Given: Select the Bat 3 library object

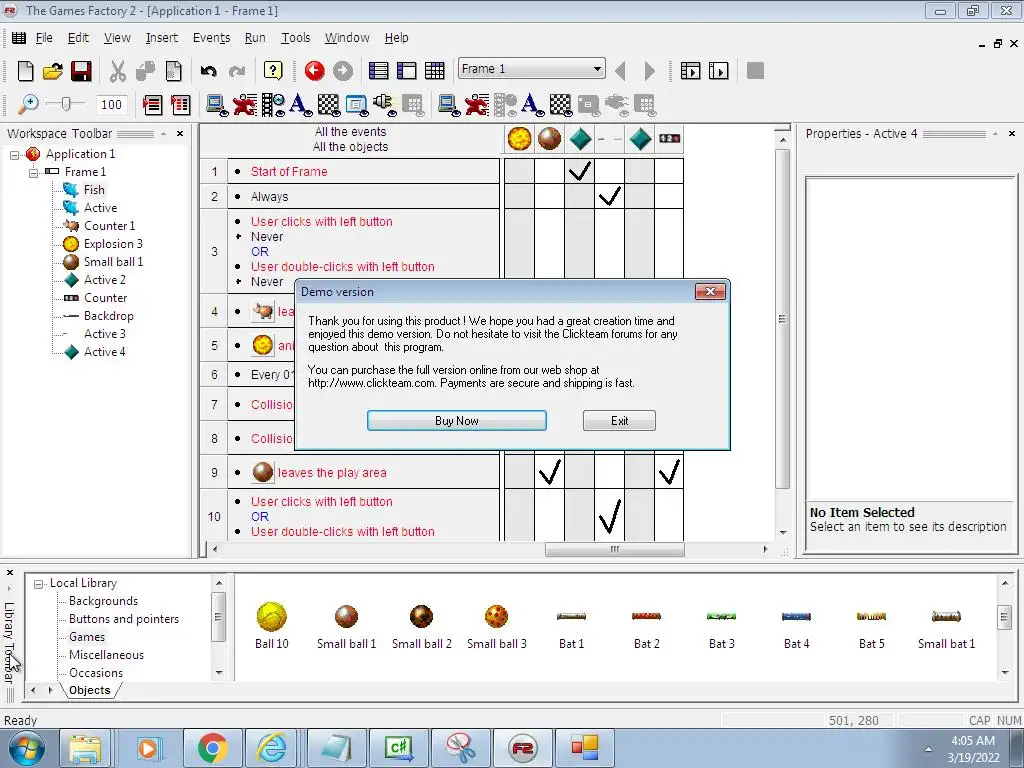Looking at the screenshot, I should pos(722,630).
